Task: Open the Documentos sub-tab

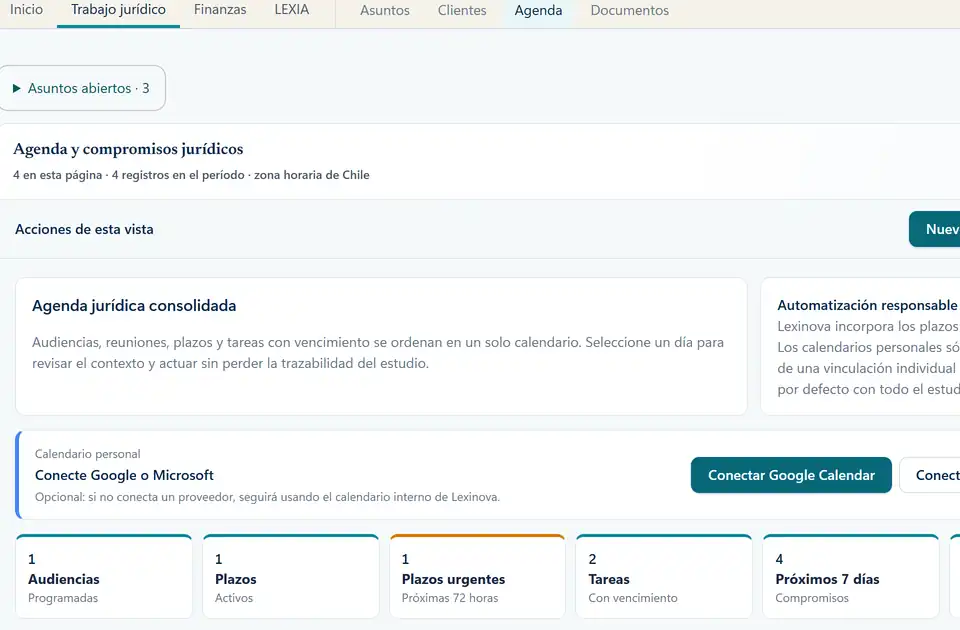Action: (x=629, y=10)
